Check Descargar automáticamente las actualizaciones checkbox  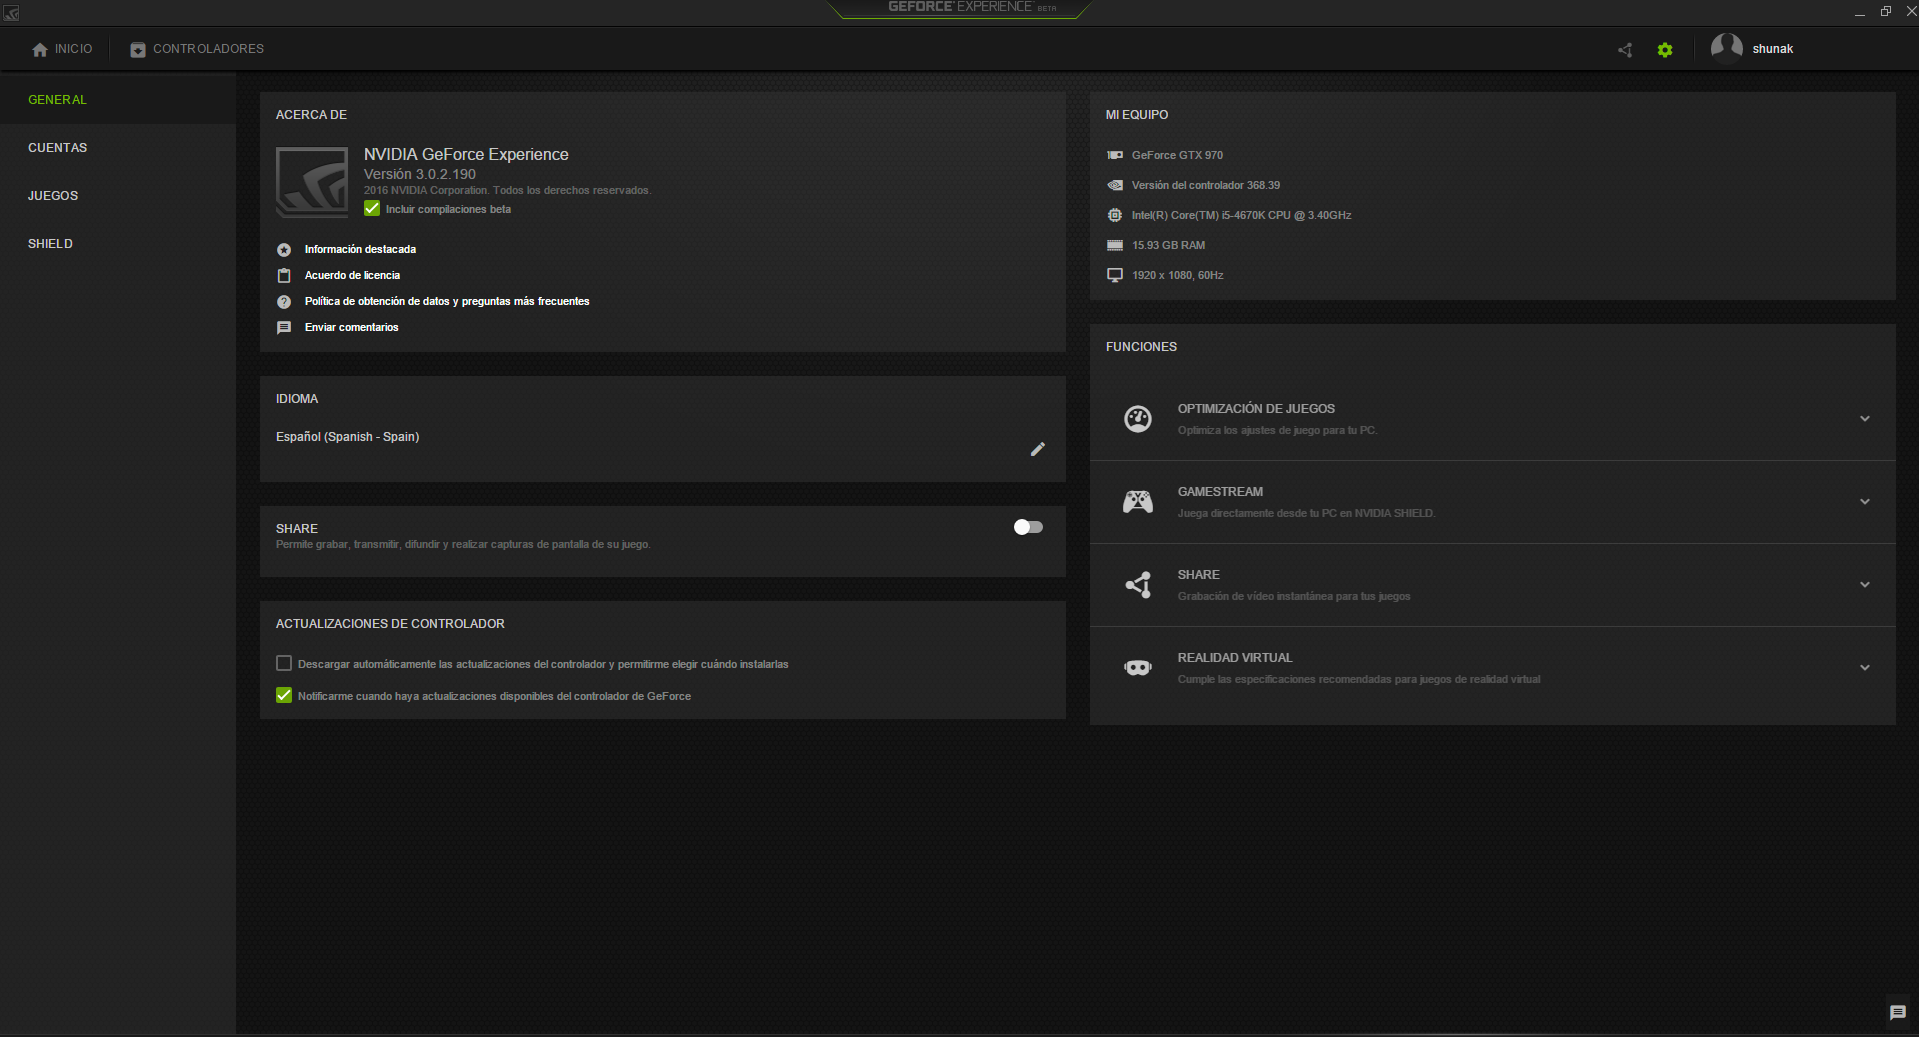pos(284,663)
